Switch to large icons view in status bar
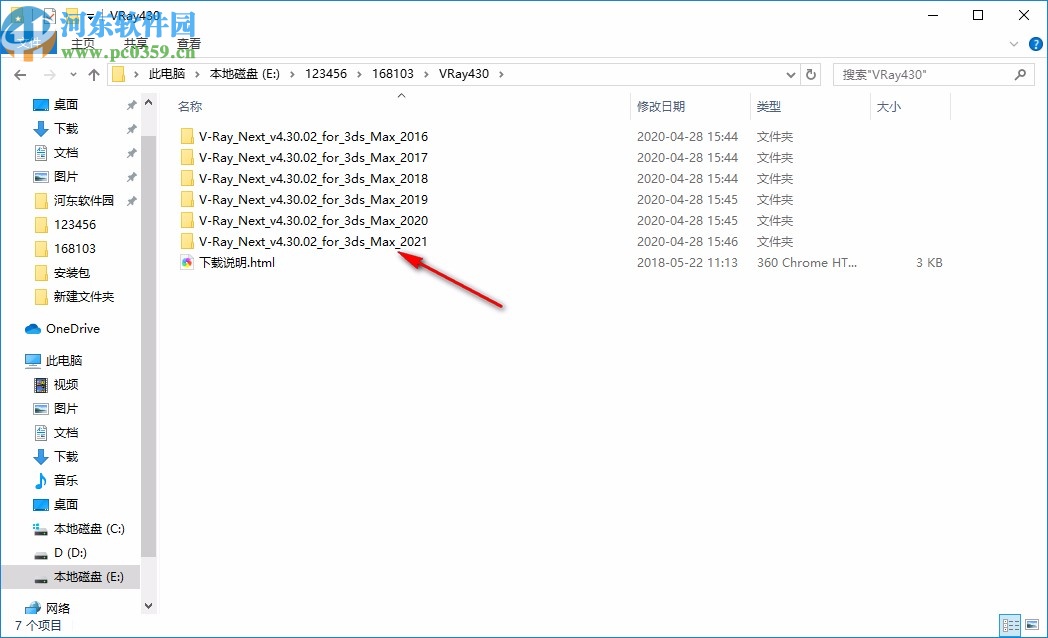Image resolution: width=1048 pixels, height=638 pixels. coord(1032,624)
